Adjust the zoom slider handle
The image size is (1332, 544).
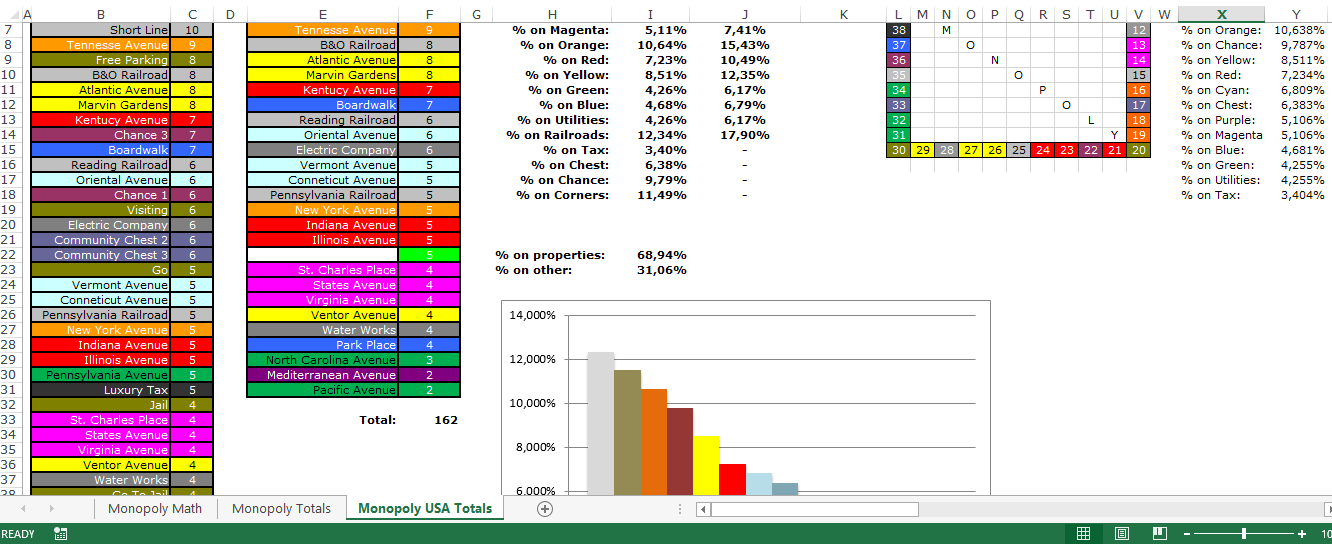tap(1243, 534)
